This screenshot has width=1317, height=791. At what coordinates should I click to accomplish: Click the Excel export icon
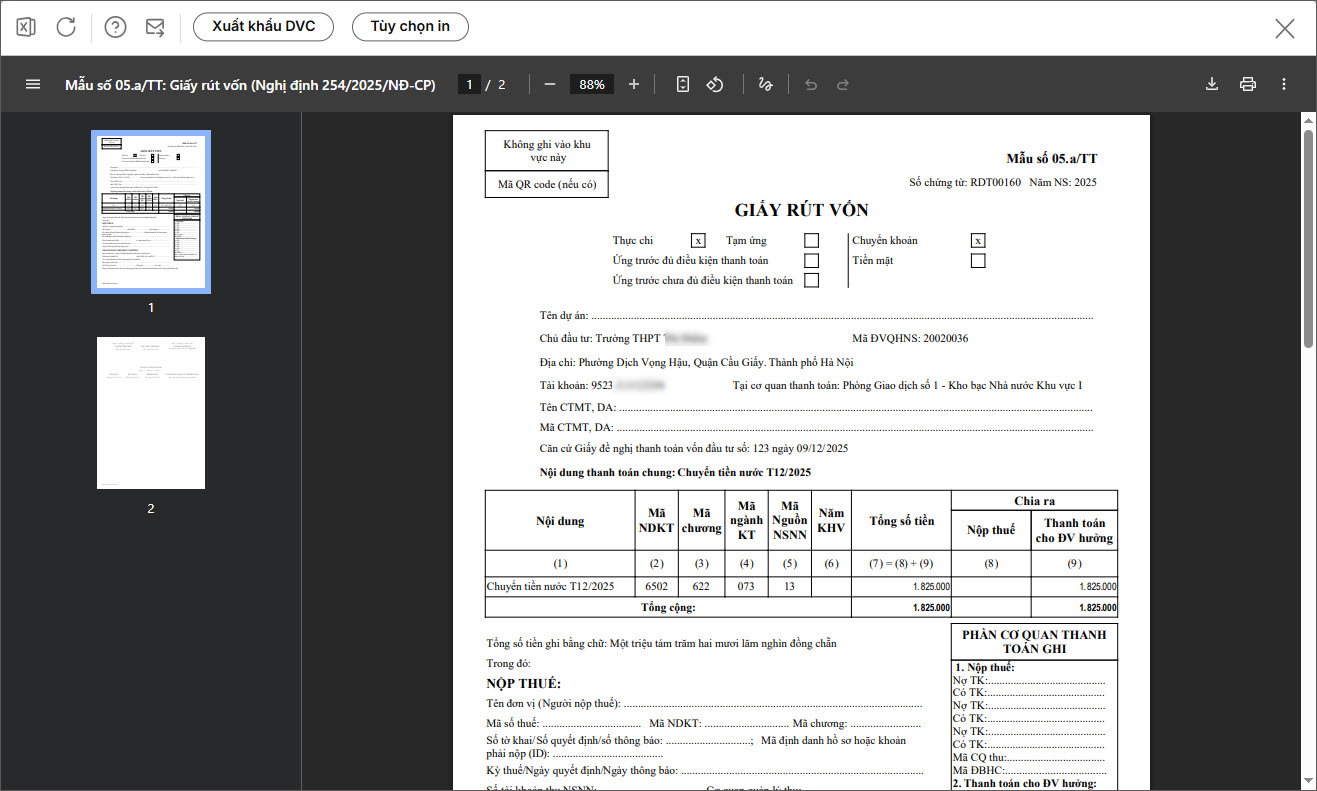(x=26, y=27)
